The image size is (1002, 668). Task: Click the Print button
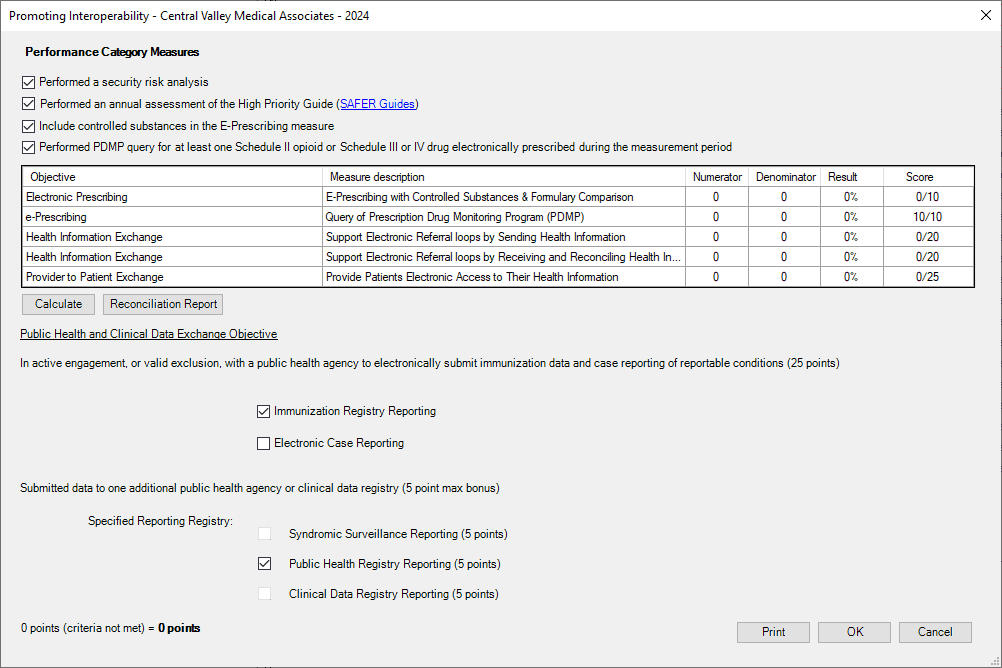click(773, 632)
